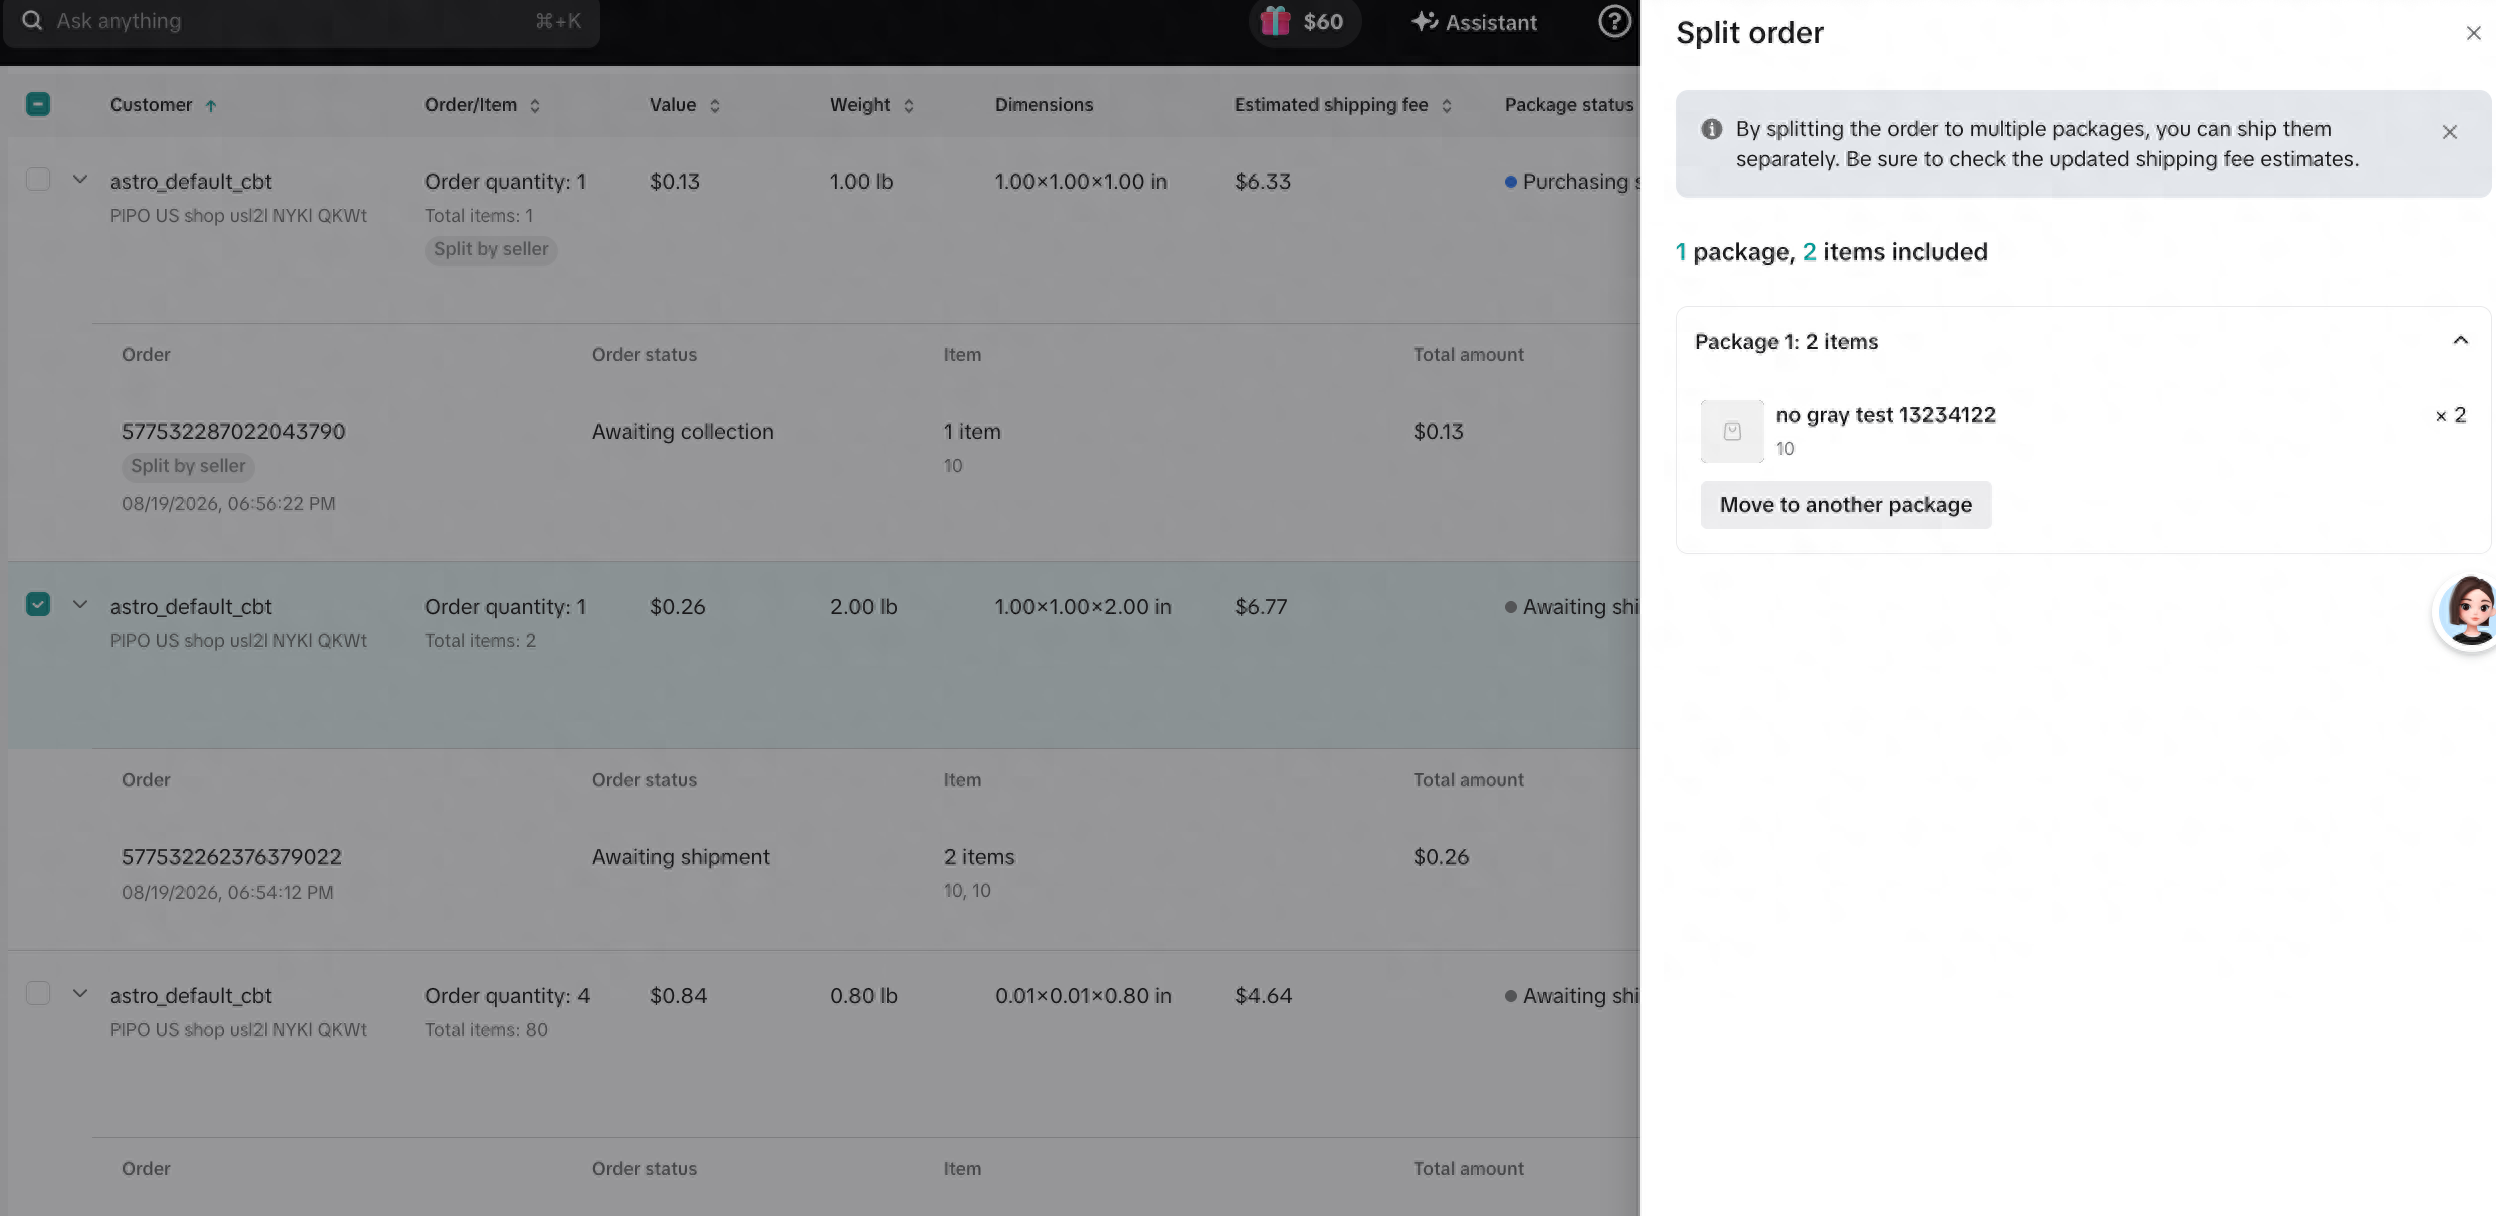The image size is (2496, 1216).
Task: Uncheck the $0.26 order row checkbox
Action: coord(38,604)
